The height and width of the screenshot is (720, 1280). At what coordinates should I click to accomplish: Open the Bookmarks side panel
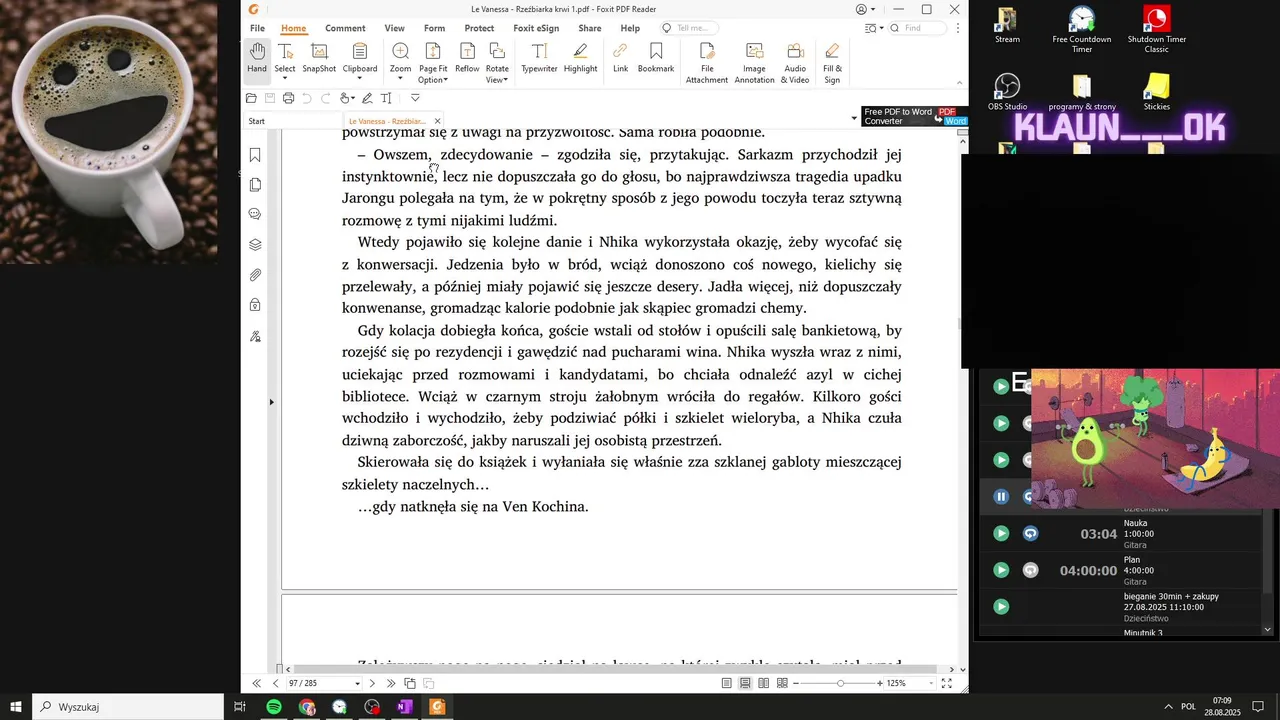tap(255, 155)
